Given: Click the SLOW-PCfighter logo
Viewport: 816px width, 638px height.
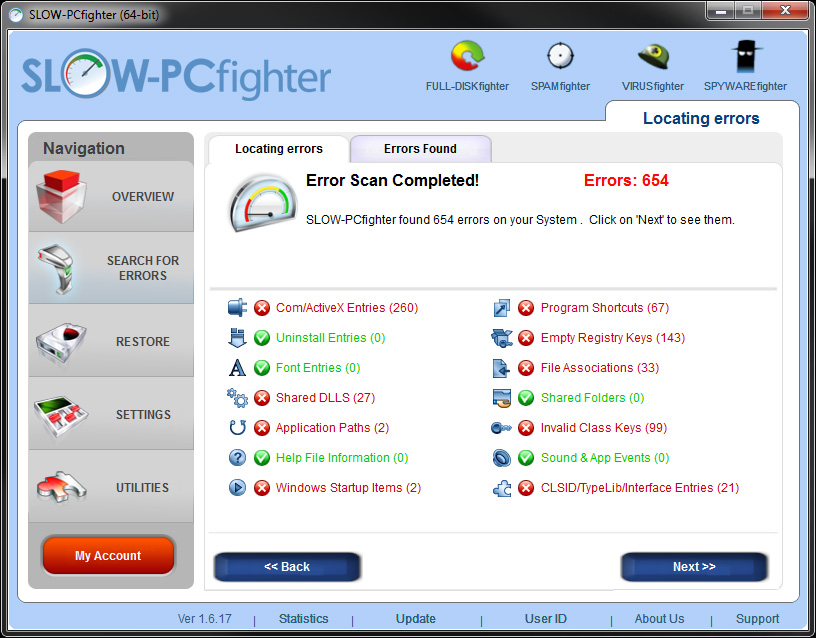Looking at the screenshot, I should pos(176,75).
